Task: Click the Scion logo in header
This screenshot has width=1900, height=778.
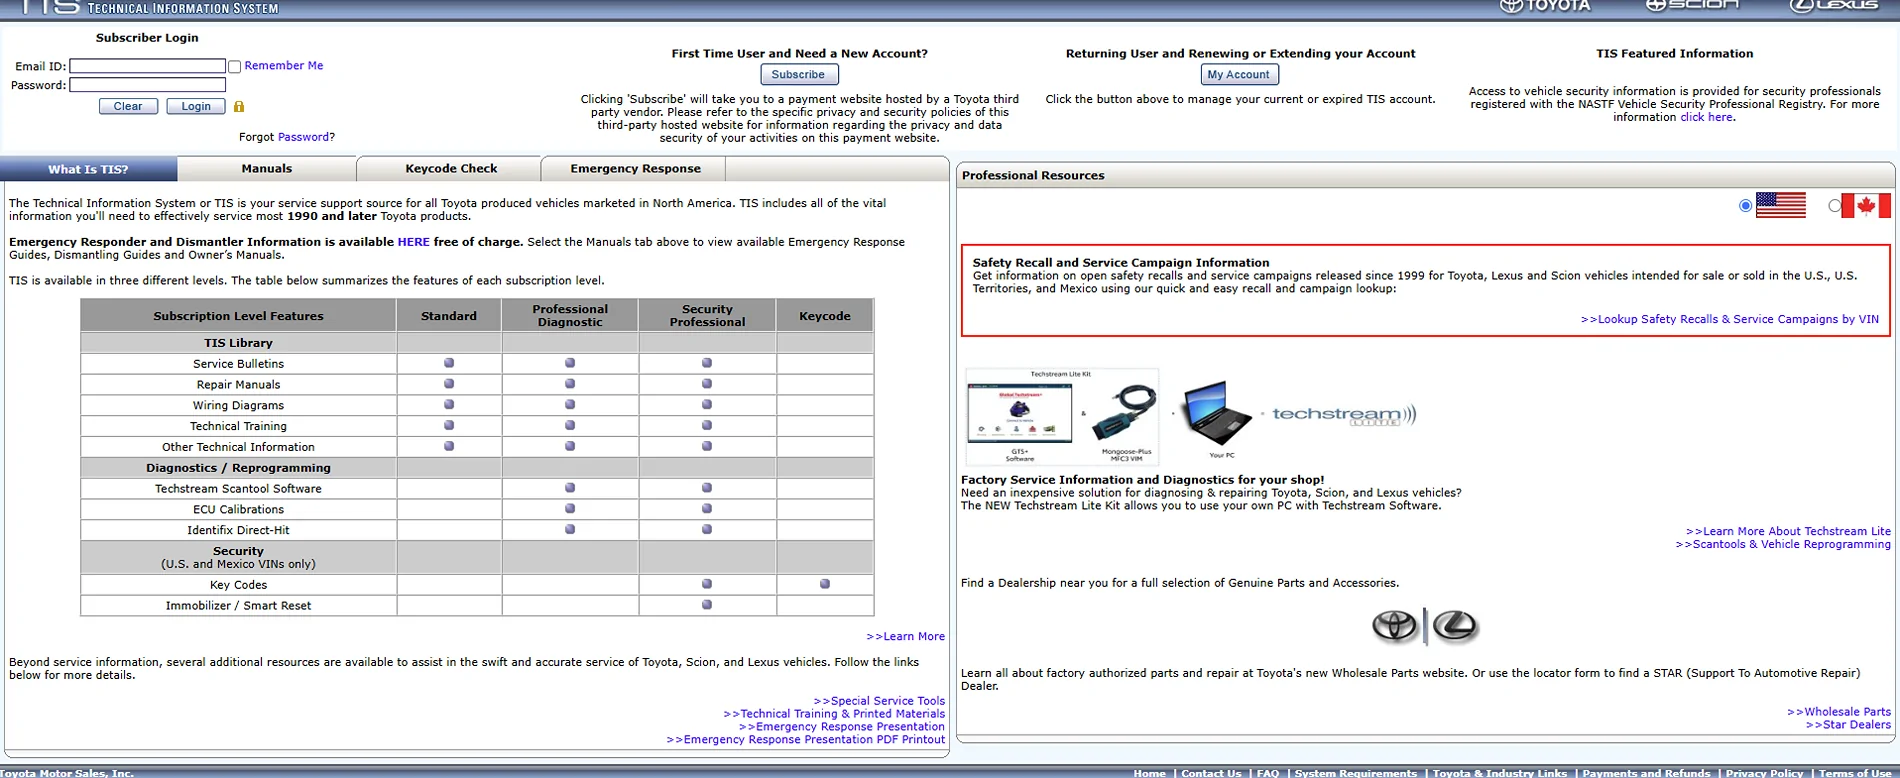Action: click(1692, 5)
